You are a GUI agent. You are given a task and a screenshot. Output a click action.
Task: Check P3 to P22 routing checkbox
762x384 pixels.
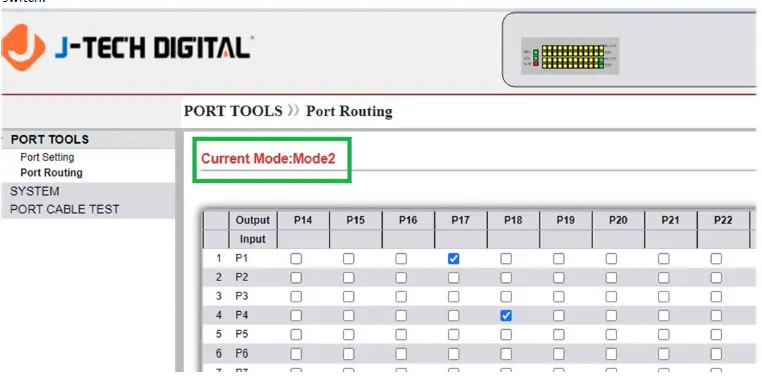pos(716,297)
